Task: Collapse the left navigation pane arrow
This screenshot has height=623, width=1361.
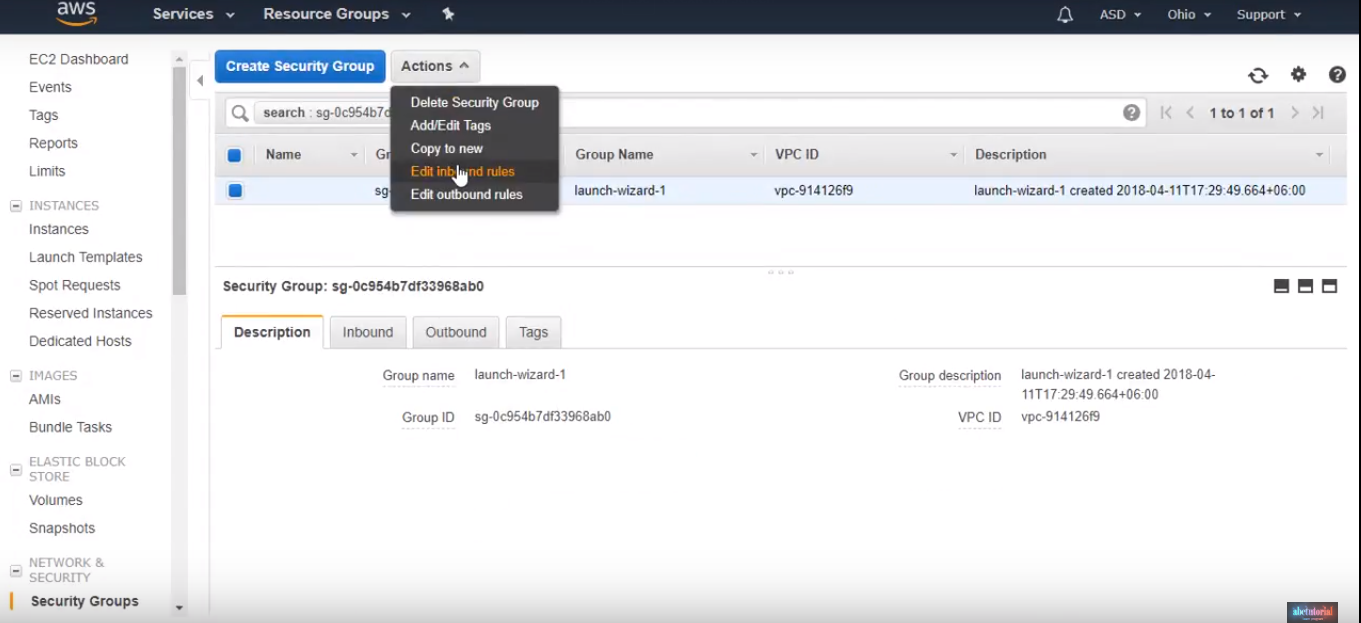Action: 200,80
